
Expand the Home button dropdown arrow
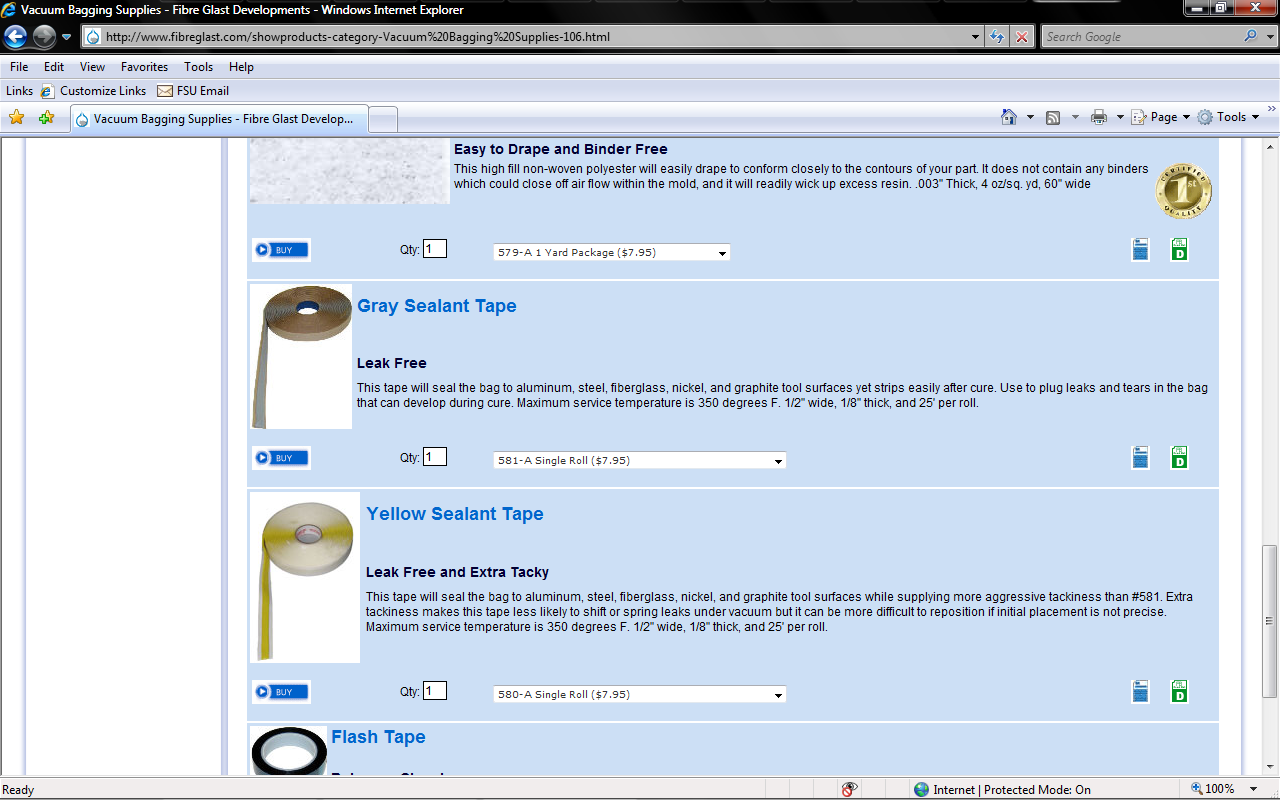(1030, 117)
